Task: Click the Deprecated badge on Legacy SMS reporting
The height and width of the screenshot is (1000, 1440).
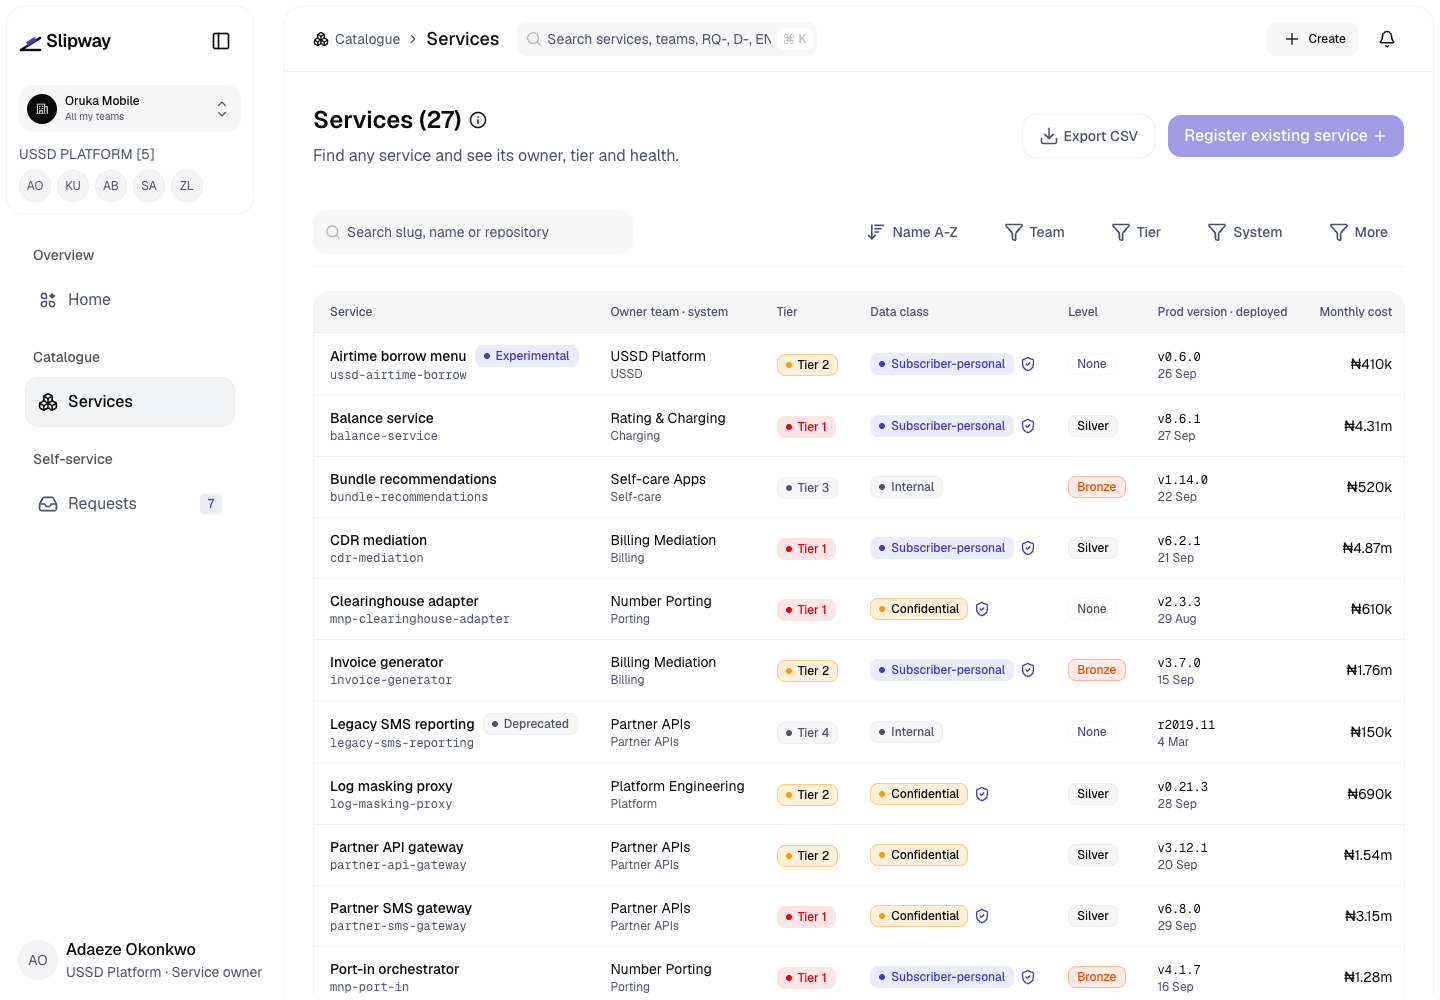Action: (530, 724)
